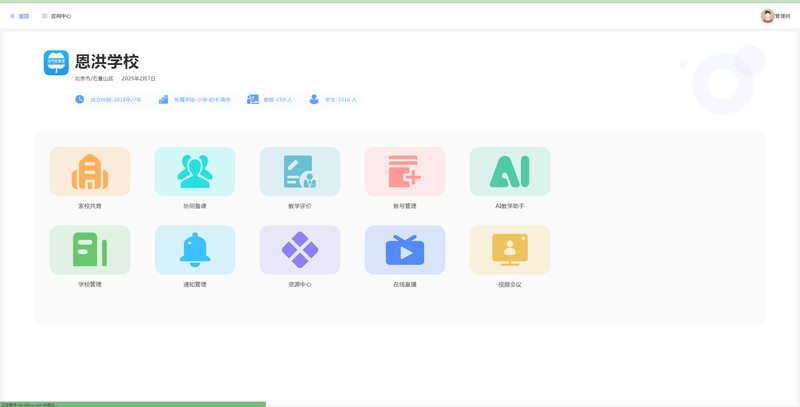Click the 家校共育 label text
Image resolution: width=800 pixels, height=407 pixels.
[x=90, y=207]
